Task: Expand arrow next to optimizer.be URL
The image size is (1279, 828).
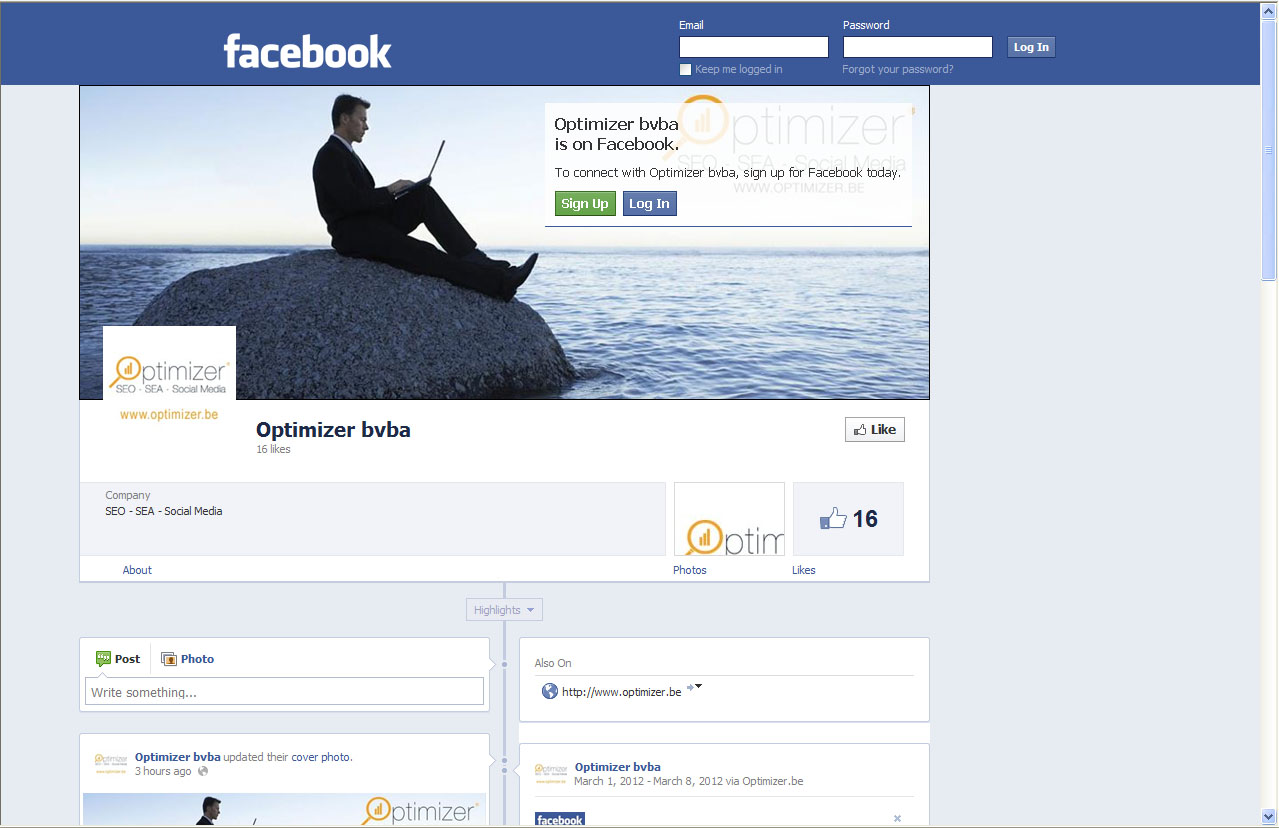Action: pyautogui.click(x=697, y=686)
